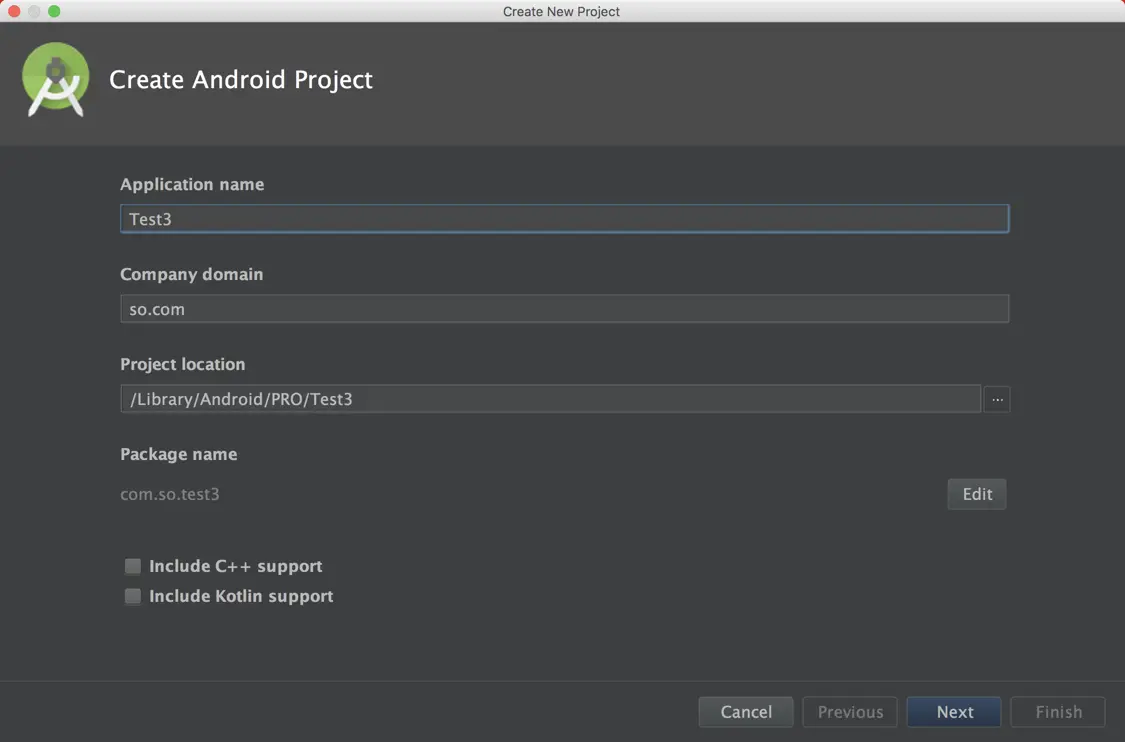Click the Project location label
Image resolution: width=1125 pixels, height=742 pixels.
pyautogui.click(x=182, y=364)
